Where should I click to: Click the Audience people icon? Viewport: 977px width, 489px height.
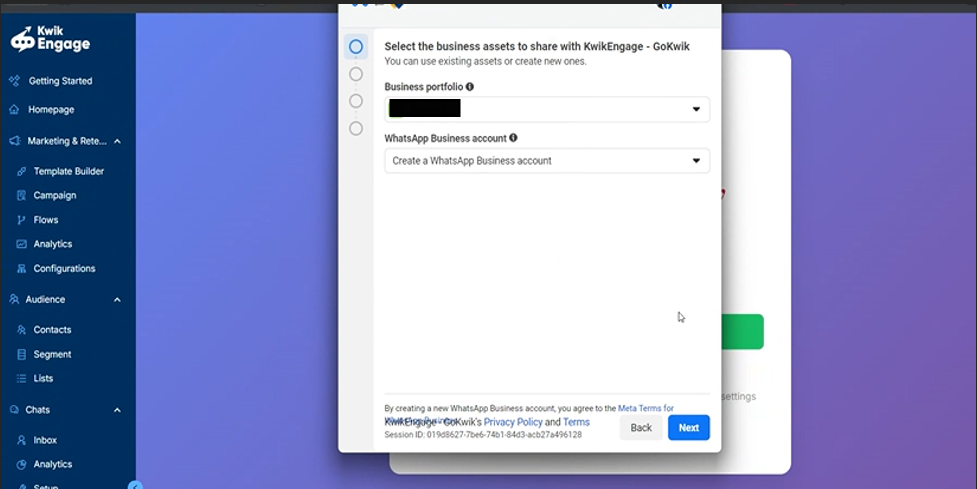[14, 300]
